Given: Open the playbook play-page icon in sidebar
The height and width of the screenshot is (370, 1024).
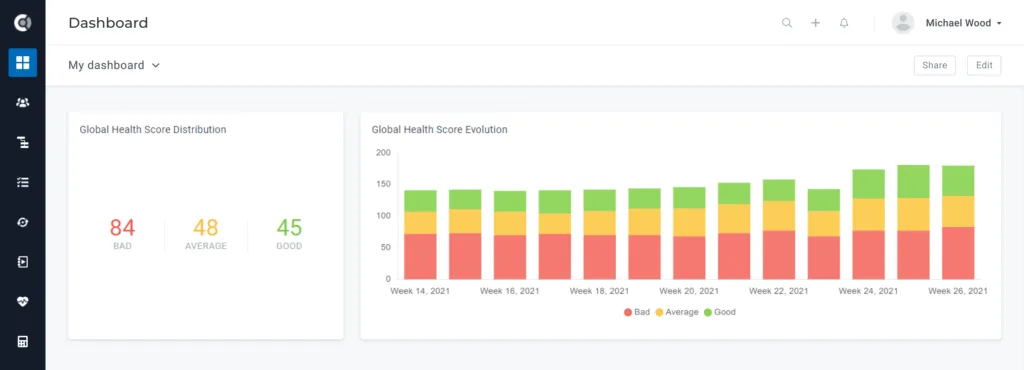Looking at the screenshot, I should 23,262.
